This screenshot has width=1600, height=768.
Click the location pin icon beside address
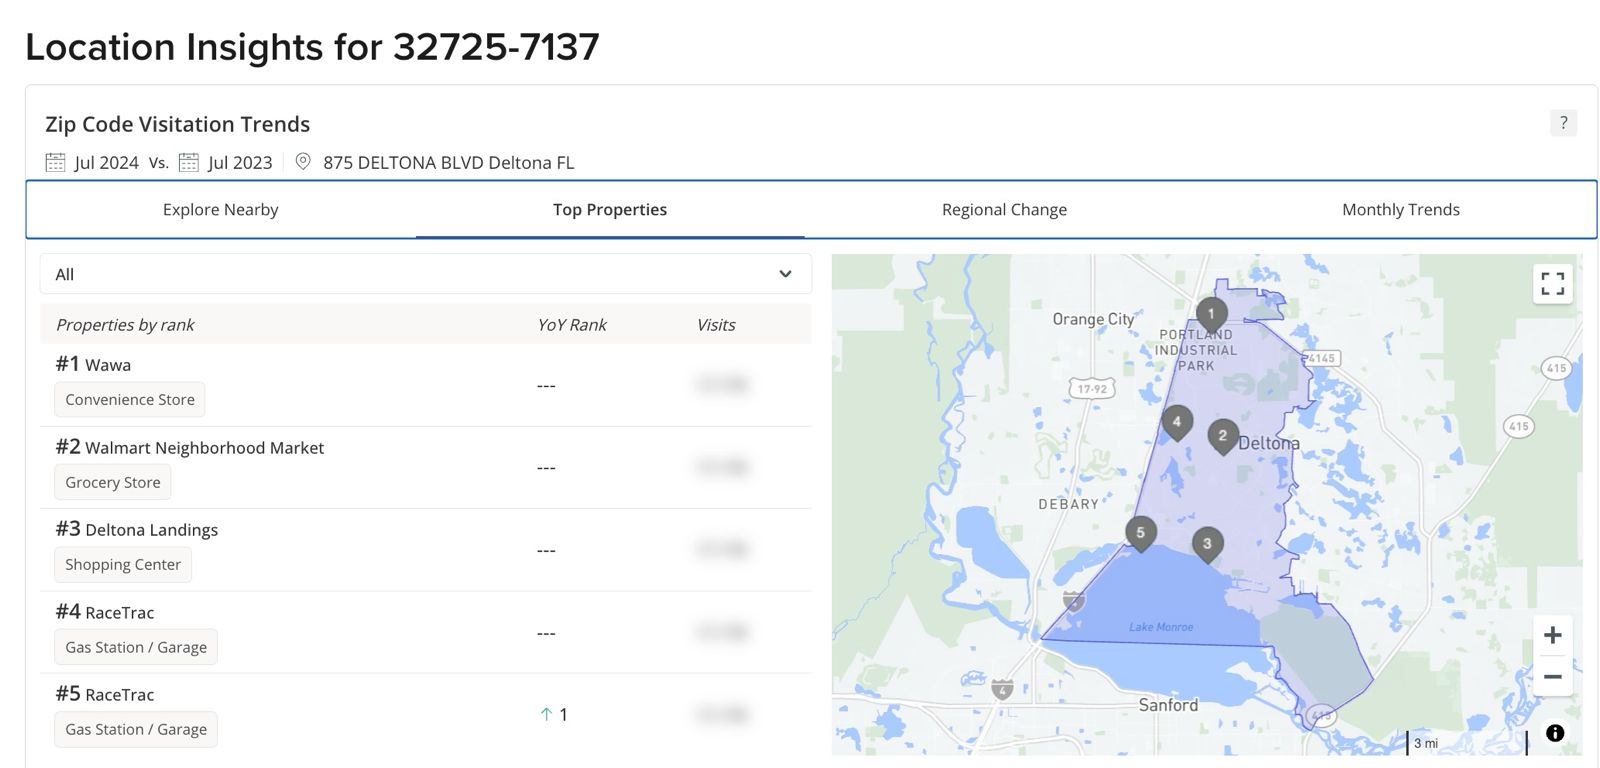point(303,162)
